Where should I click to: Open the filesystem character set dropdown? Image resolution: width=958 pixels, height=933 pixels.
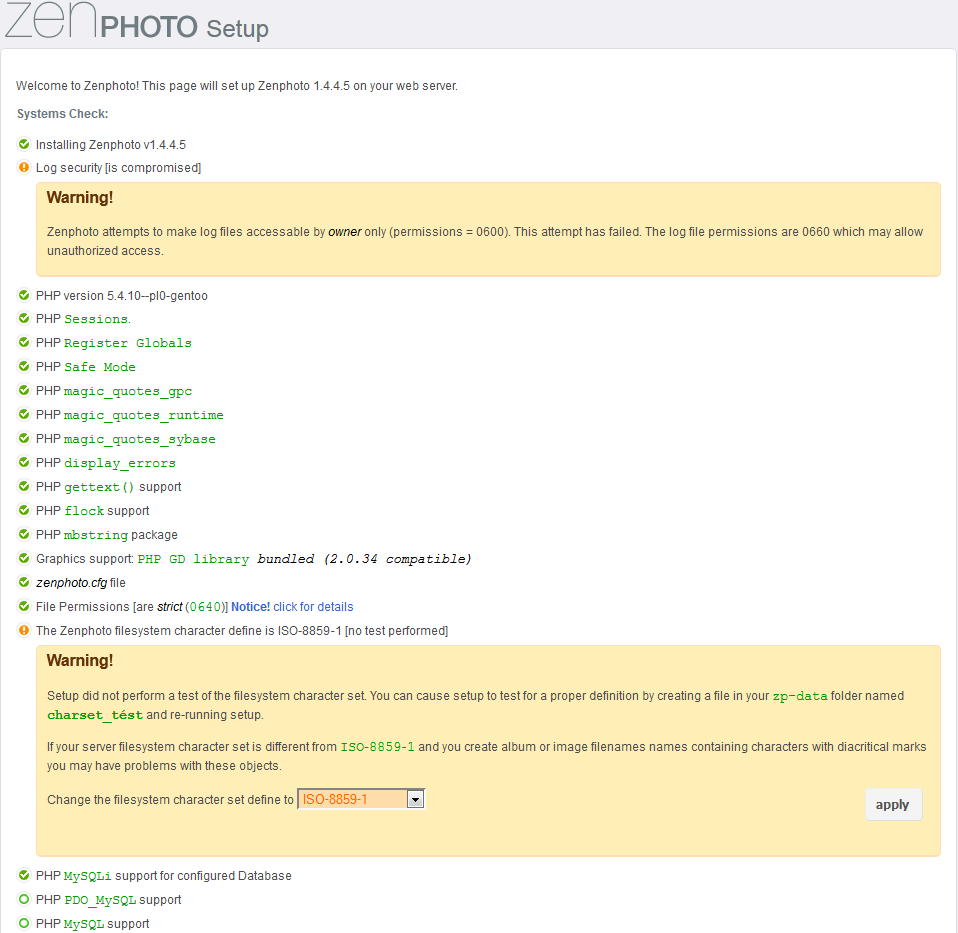coord(360,799)
